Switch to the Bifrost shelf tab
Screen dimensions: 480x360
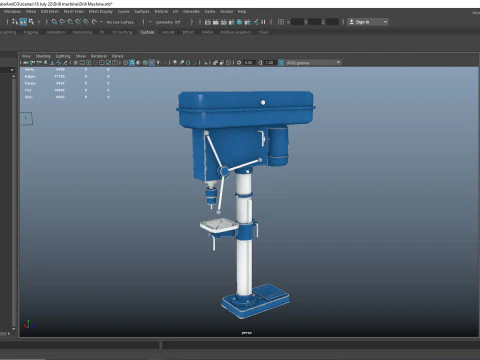click(x=188, y=32)
